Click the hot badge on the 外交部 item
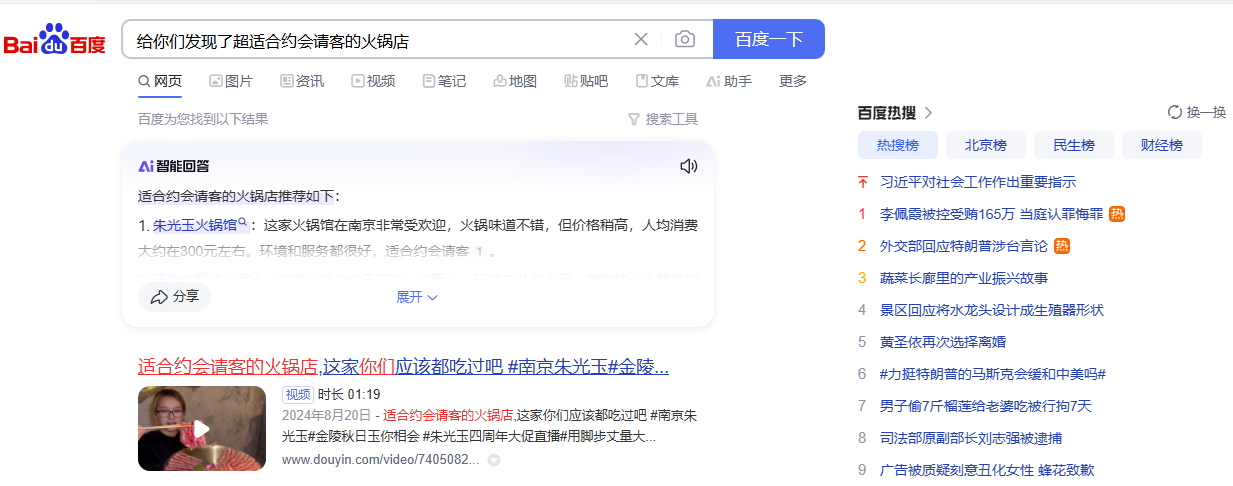The width and height of the screenshot is (1233, 486). tap(1062, 246)
